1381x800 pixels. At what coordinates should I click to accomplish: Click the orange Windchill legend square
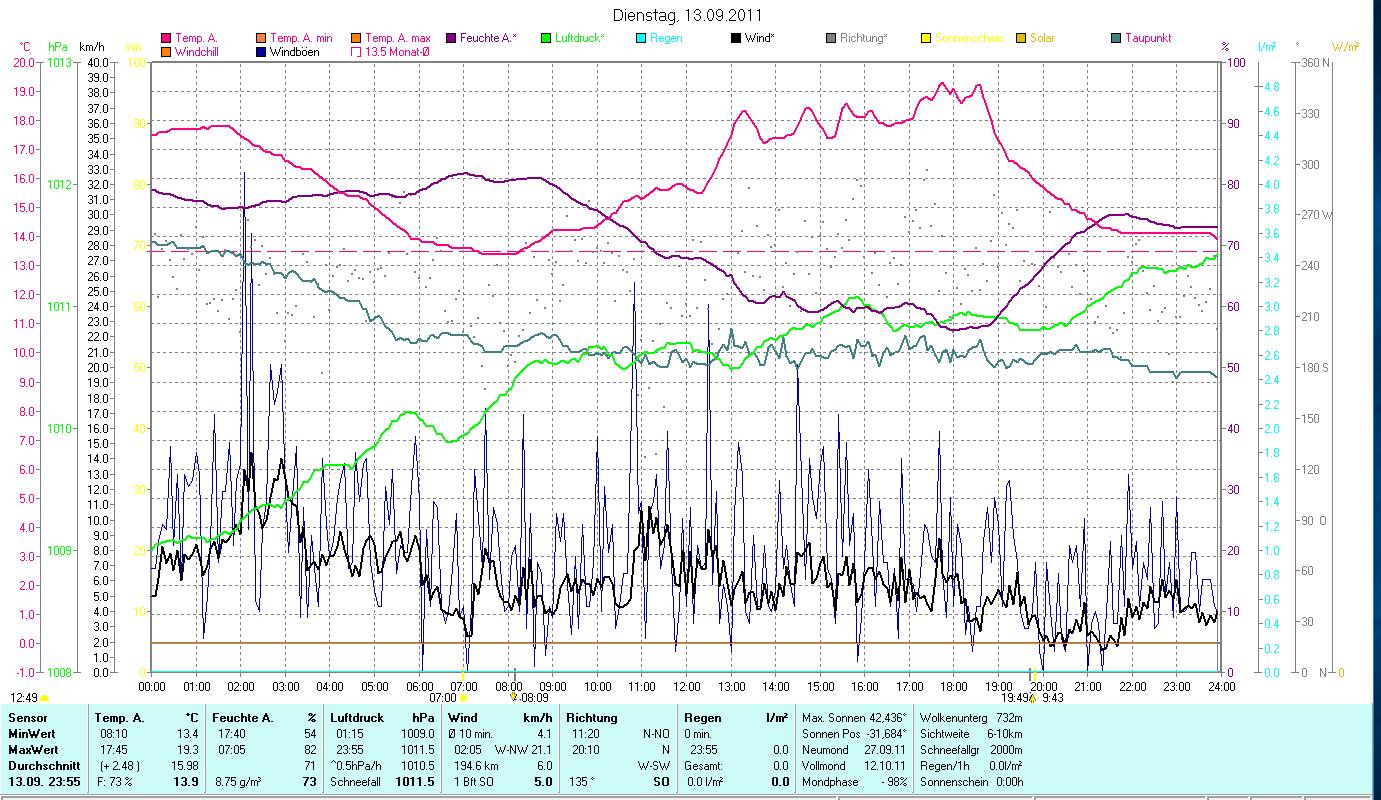[x=166, y=51]
